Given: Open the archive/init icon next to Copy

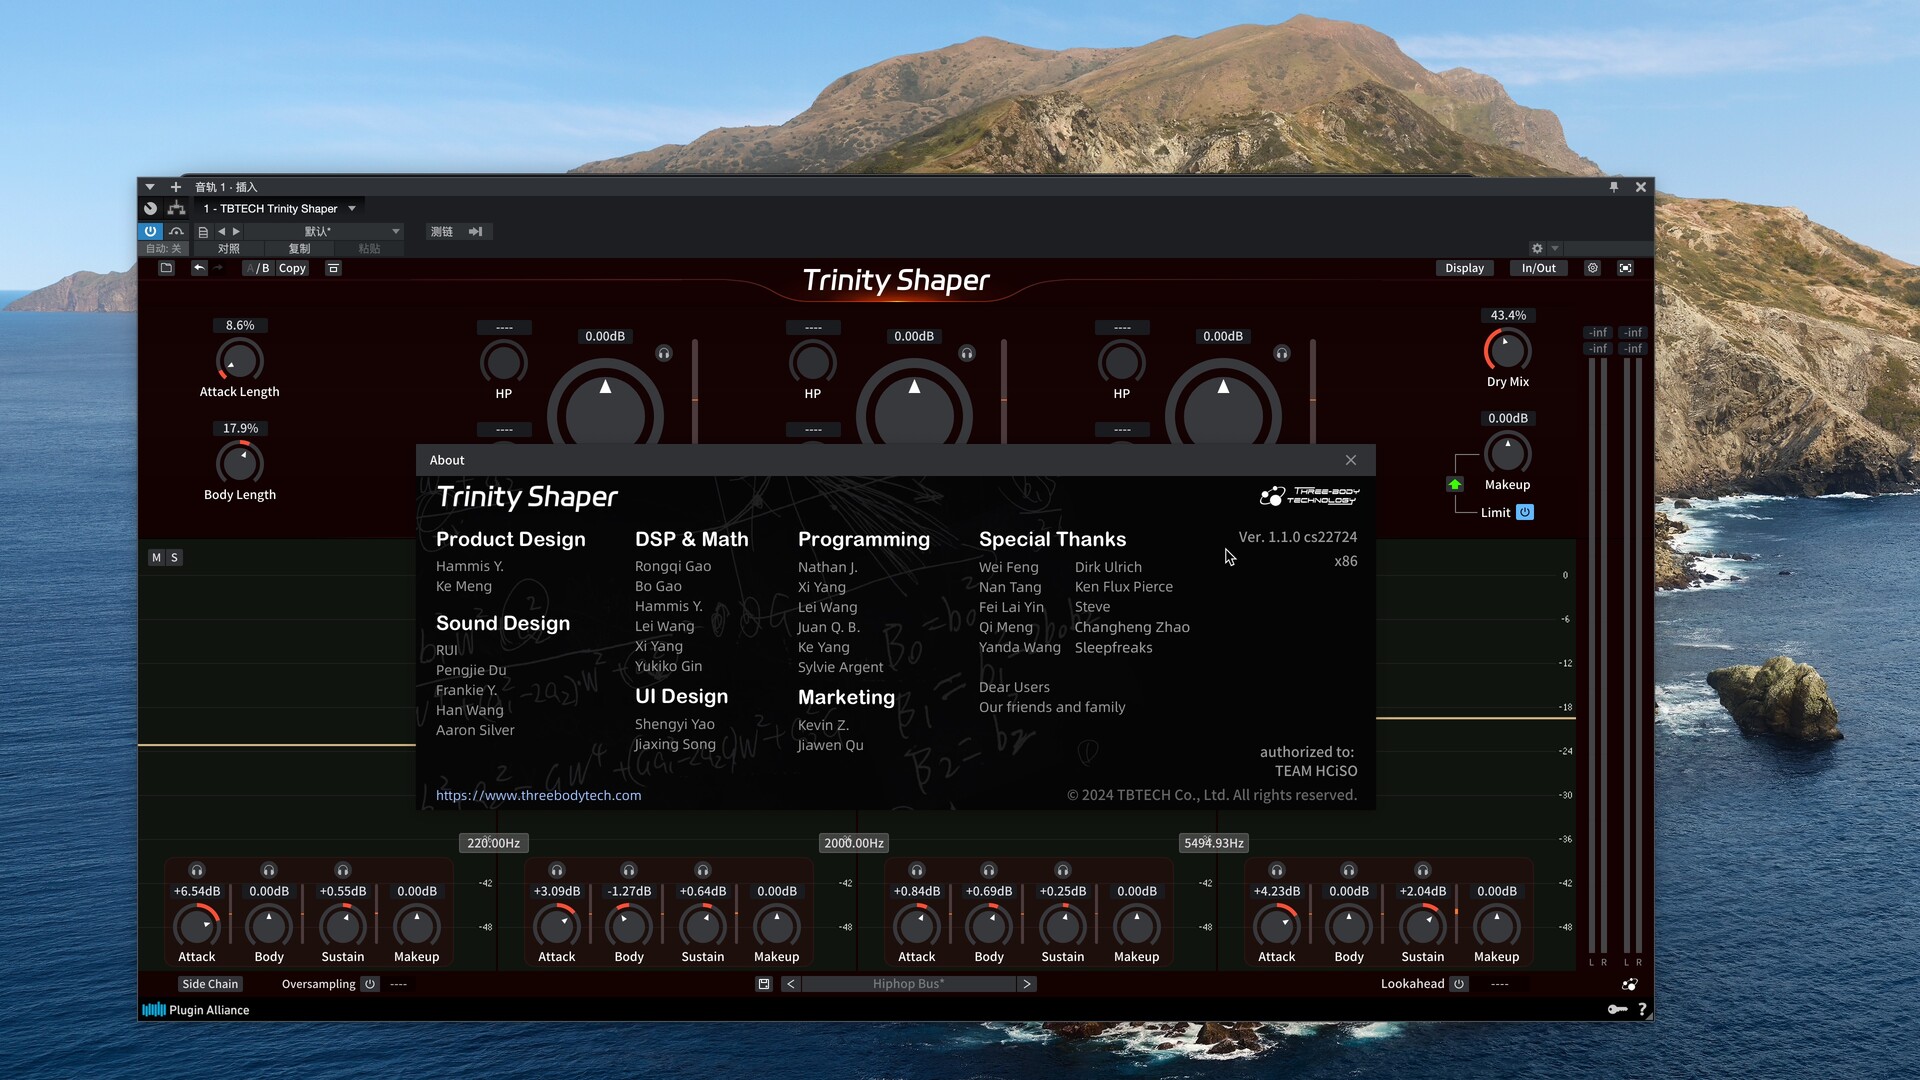Looking at the screenshot, I should [333, 268].
